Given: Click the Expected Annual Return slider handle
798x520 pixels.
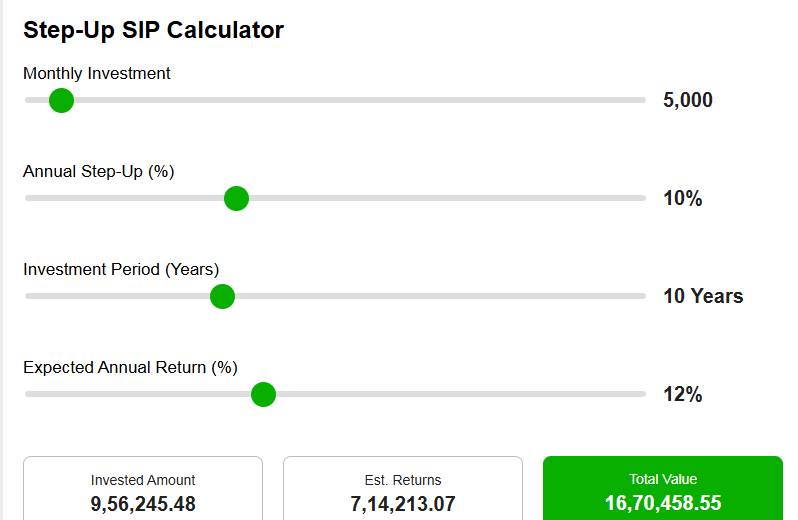Looking at the screenshot, I should (x=263, y=394).
